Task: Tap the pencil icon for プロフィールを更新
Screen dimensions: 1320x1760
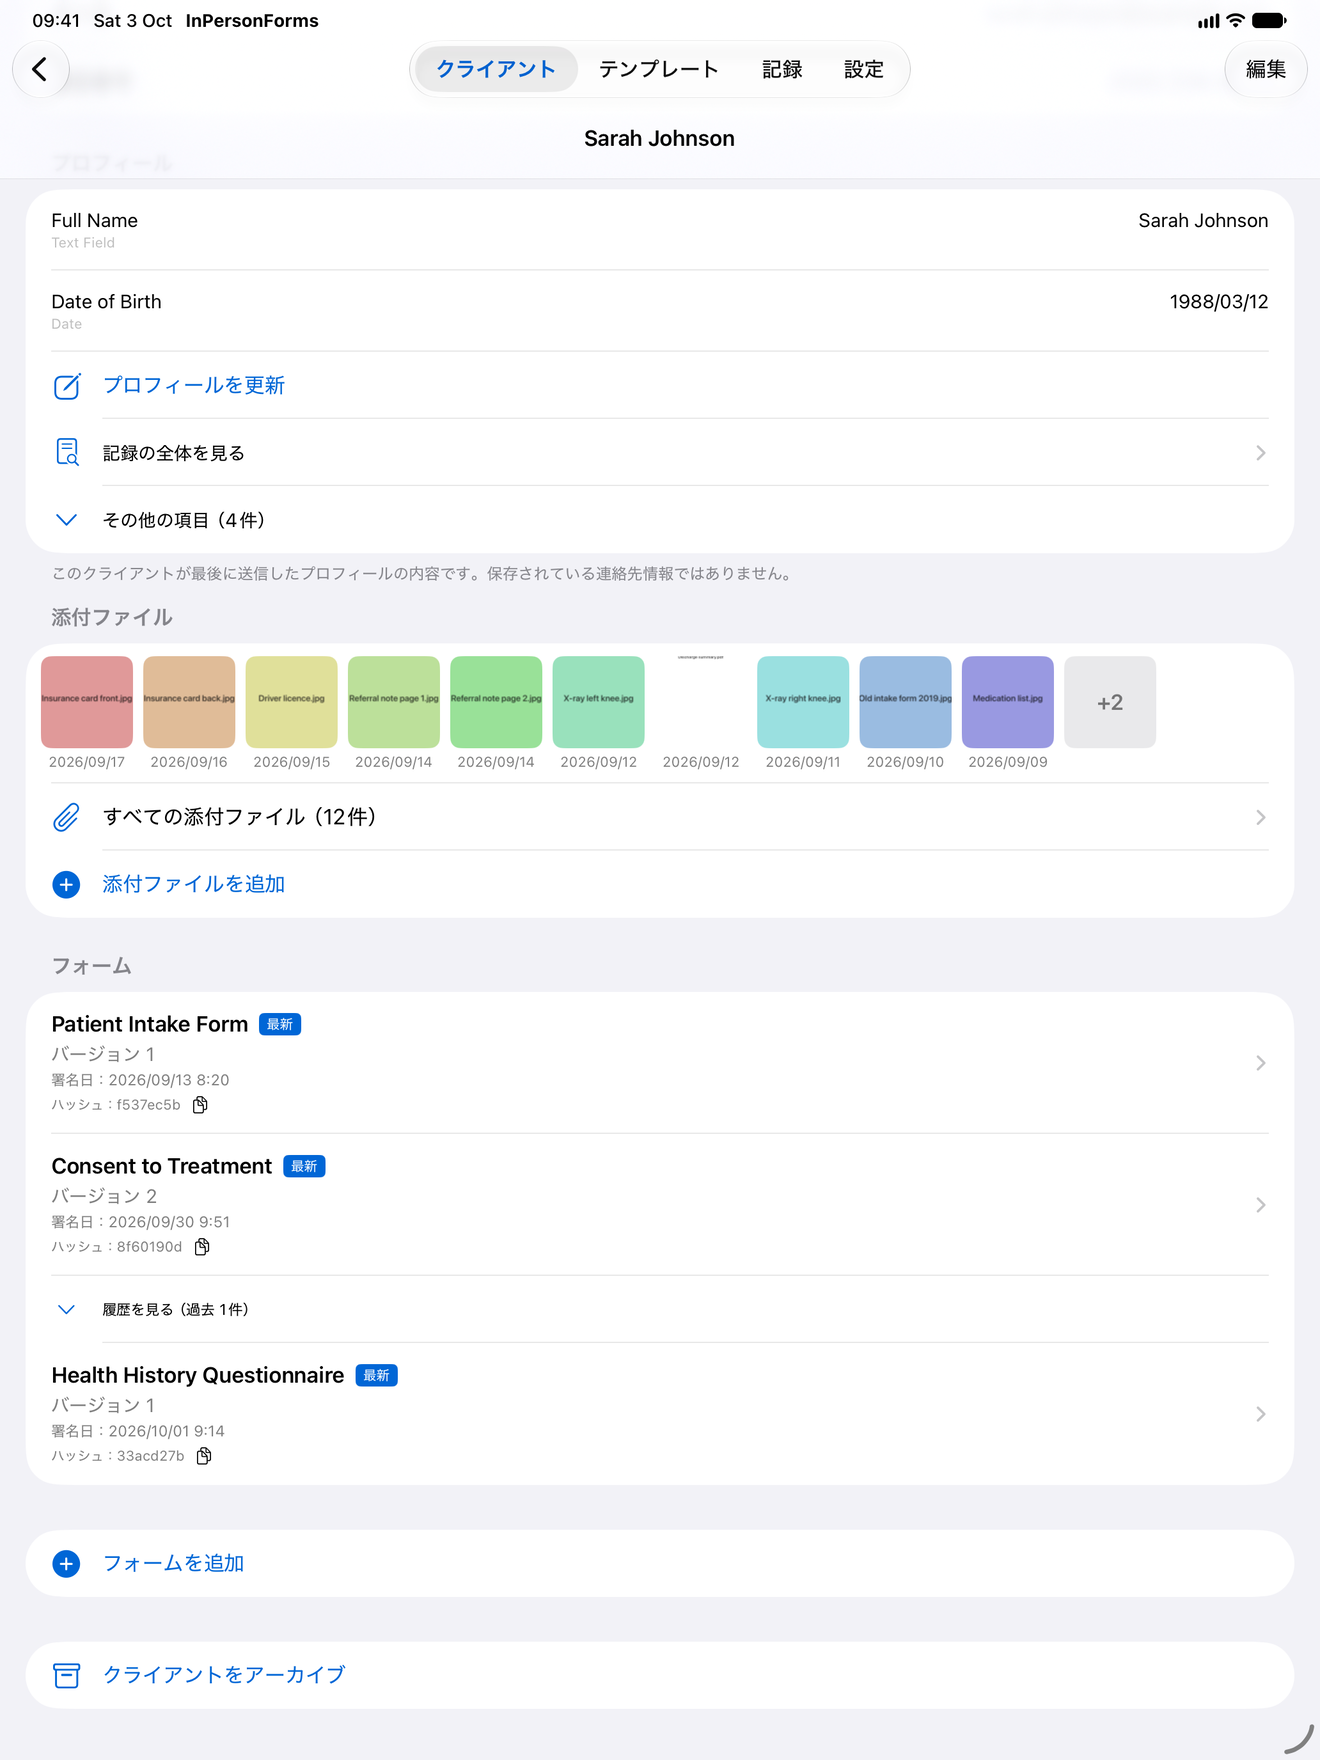Action: [x=67, y=386]
